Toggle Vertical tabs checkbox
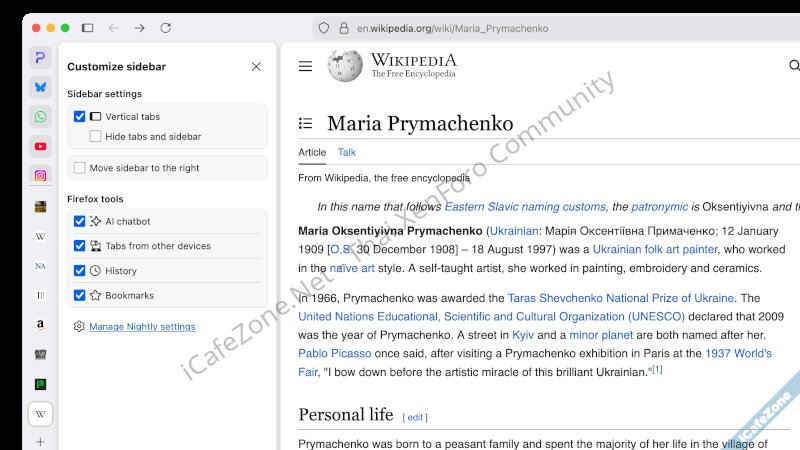 80,116
